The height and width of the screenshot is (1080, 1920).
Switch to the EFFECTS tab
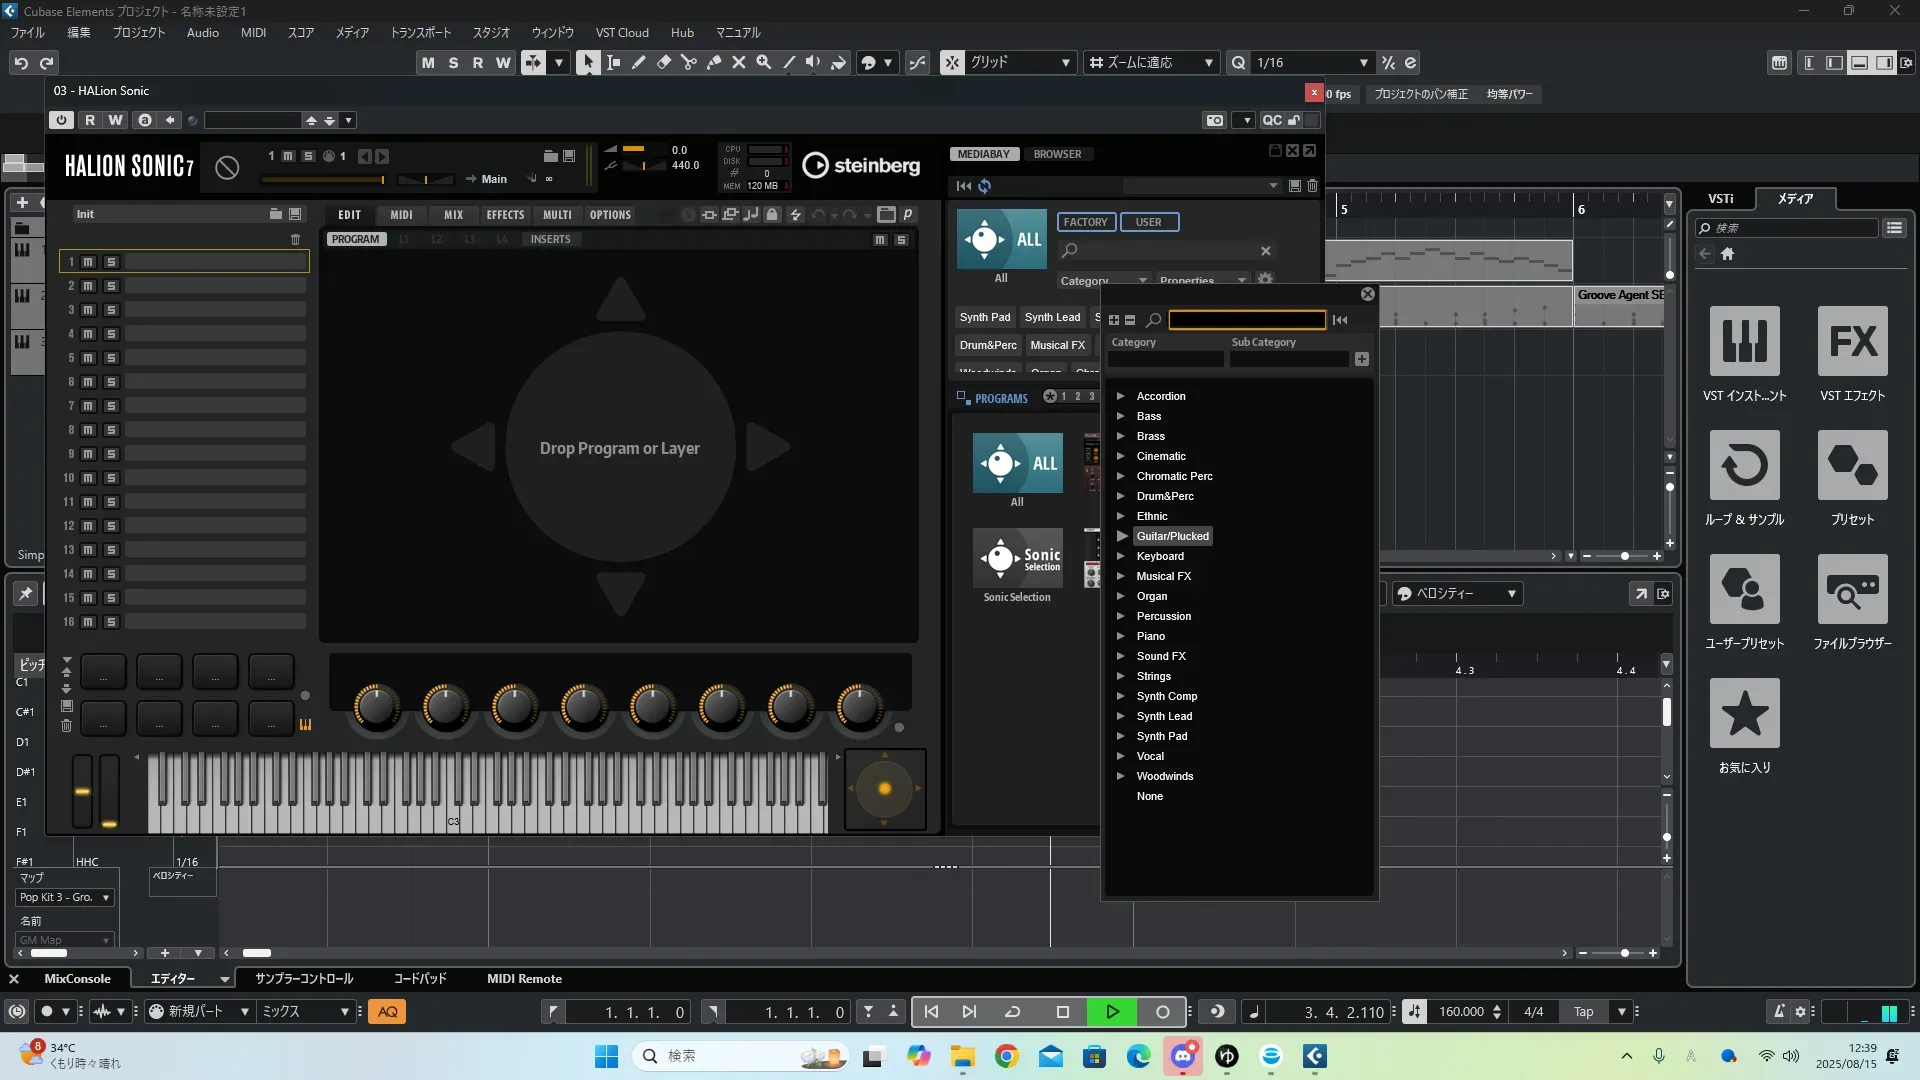[x=505, y=215]
